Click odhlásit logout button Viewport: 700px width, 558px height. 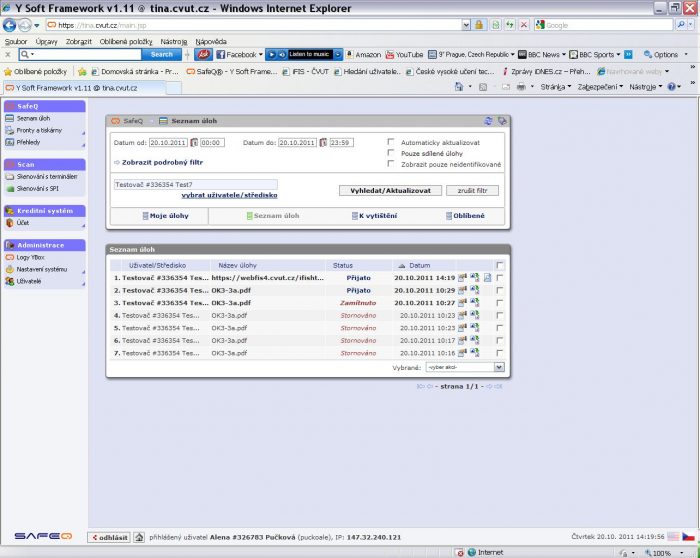click(x=109, y=537)
